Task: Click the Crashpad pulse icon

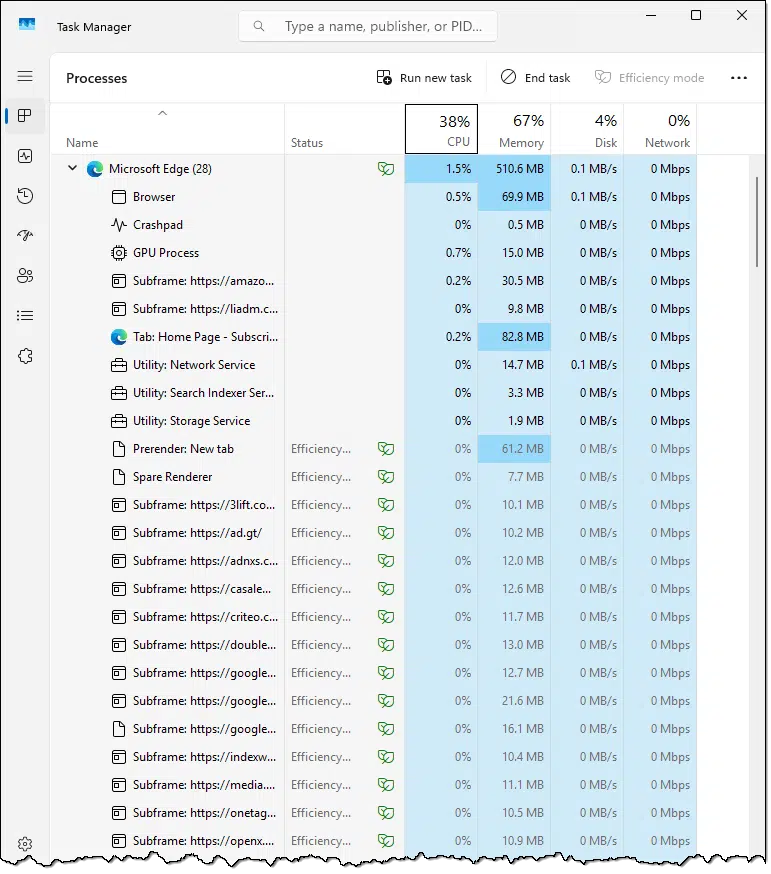Action: pos(119,225)
